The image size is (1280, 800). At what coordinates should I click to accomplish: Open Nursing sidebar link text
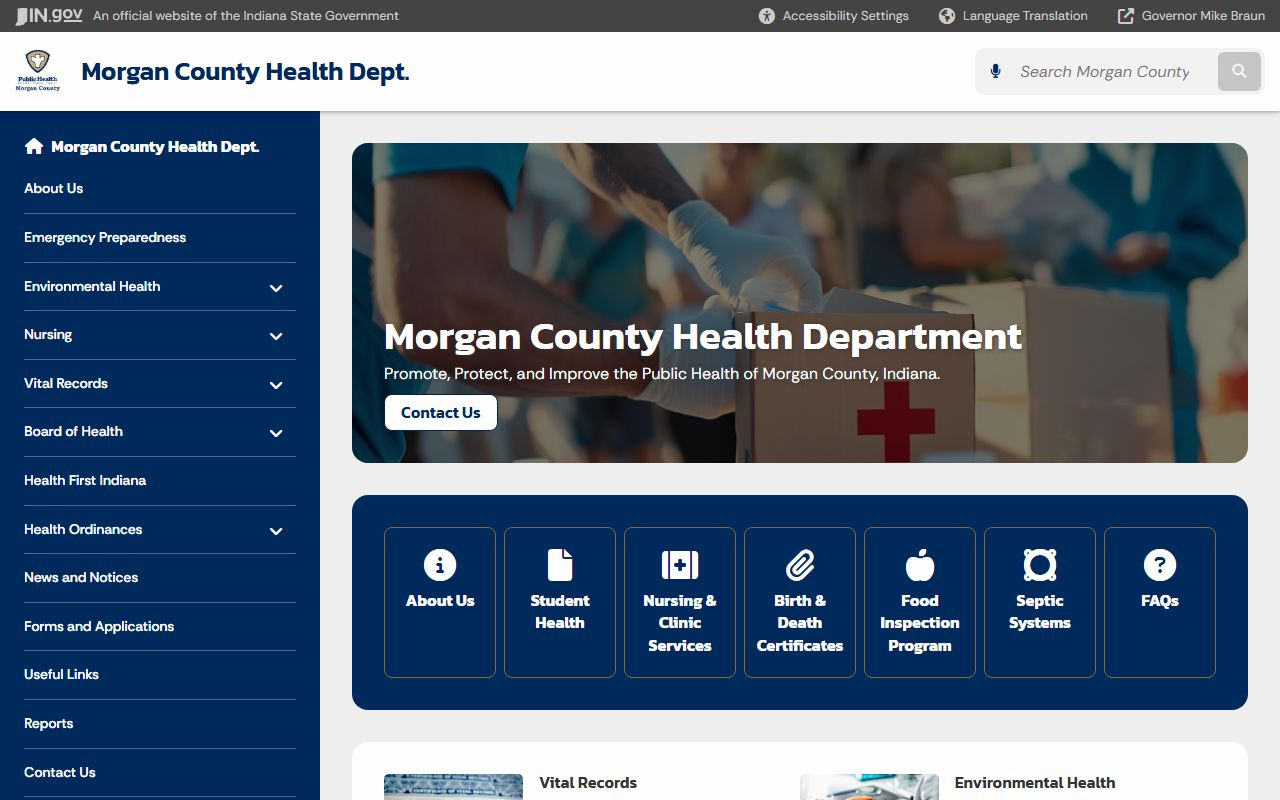48,334
